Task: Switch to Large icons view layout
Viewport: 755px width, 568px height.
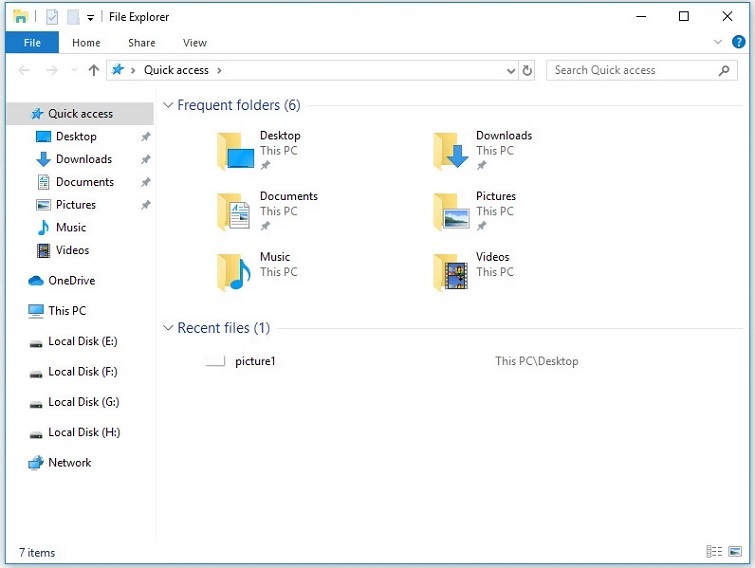Action: click(735, 552)
